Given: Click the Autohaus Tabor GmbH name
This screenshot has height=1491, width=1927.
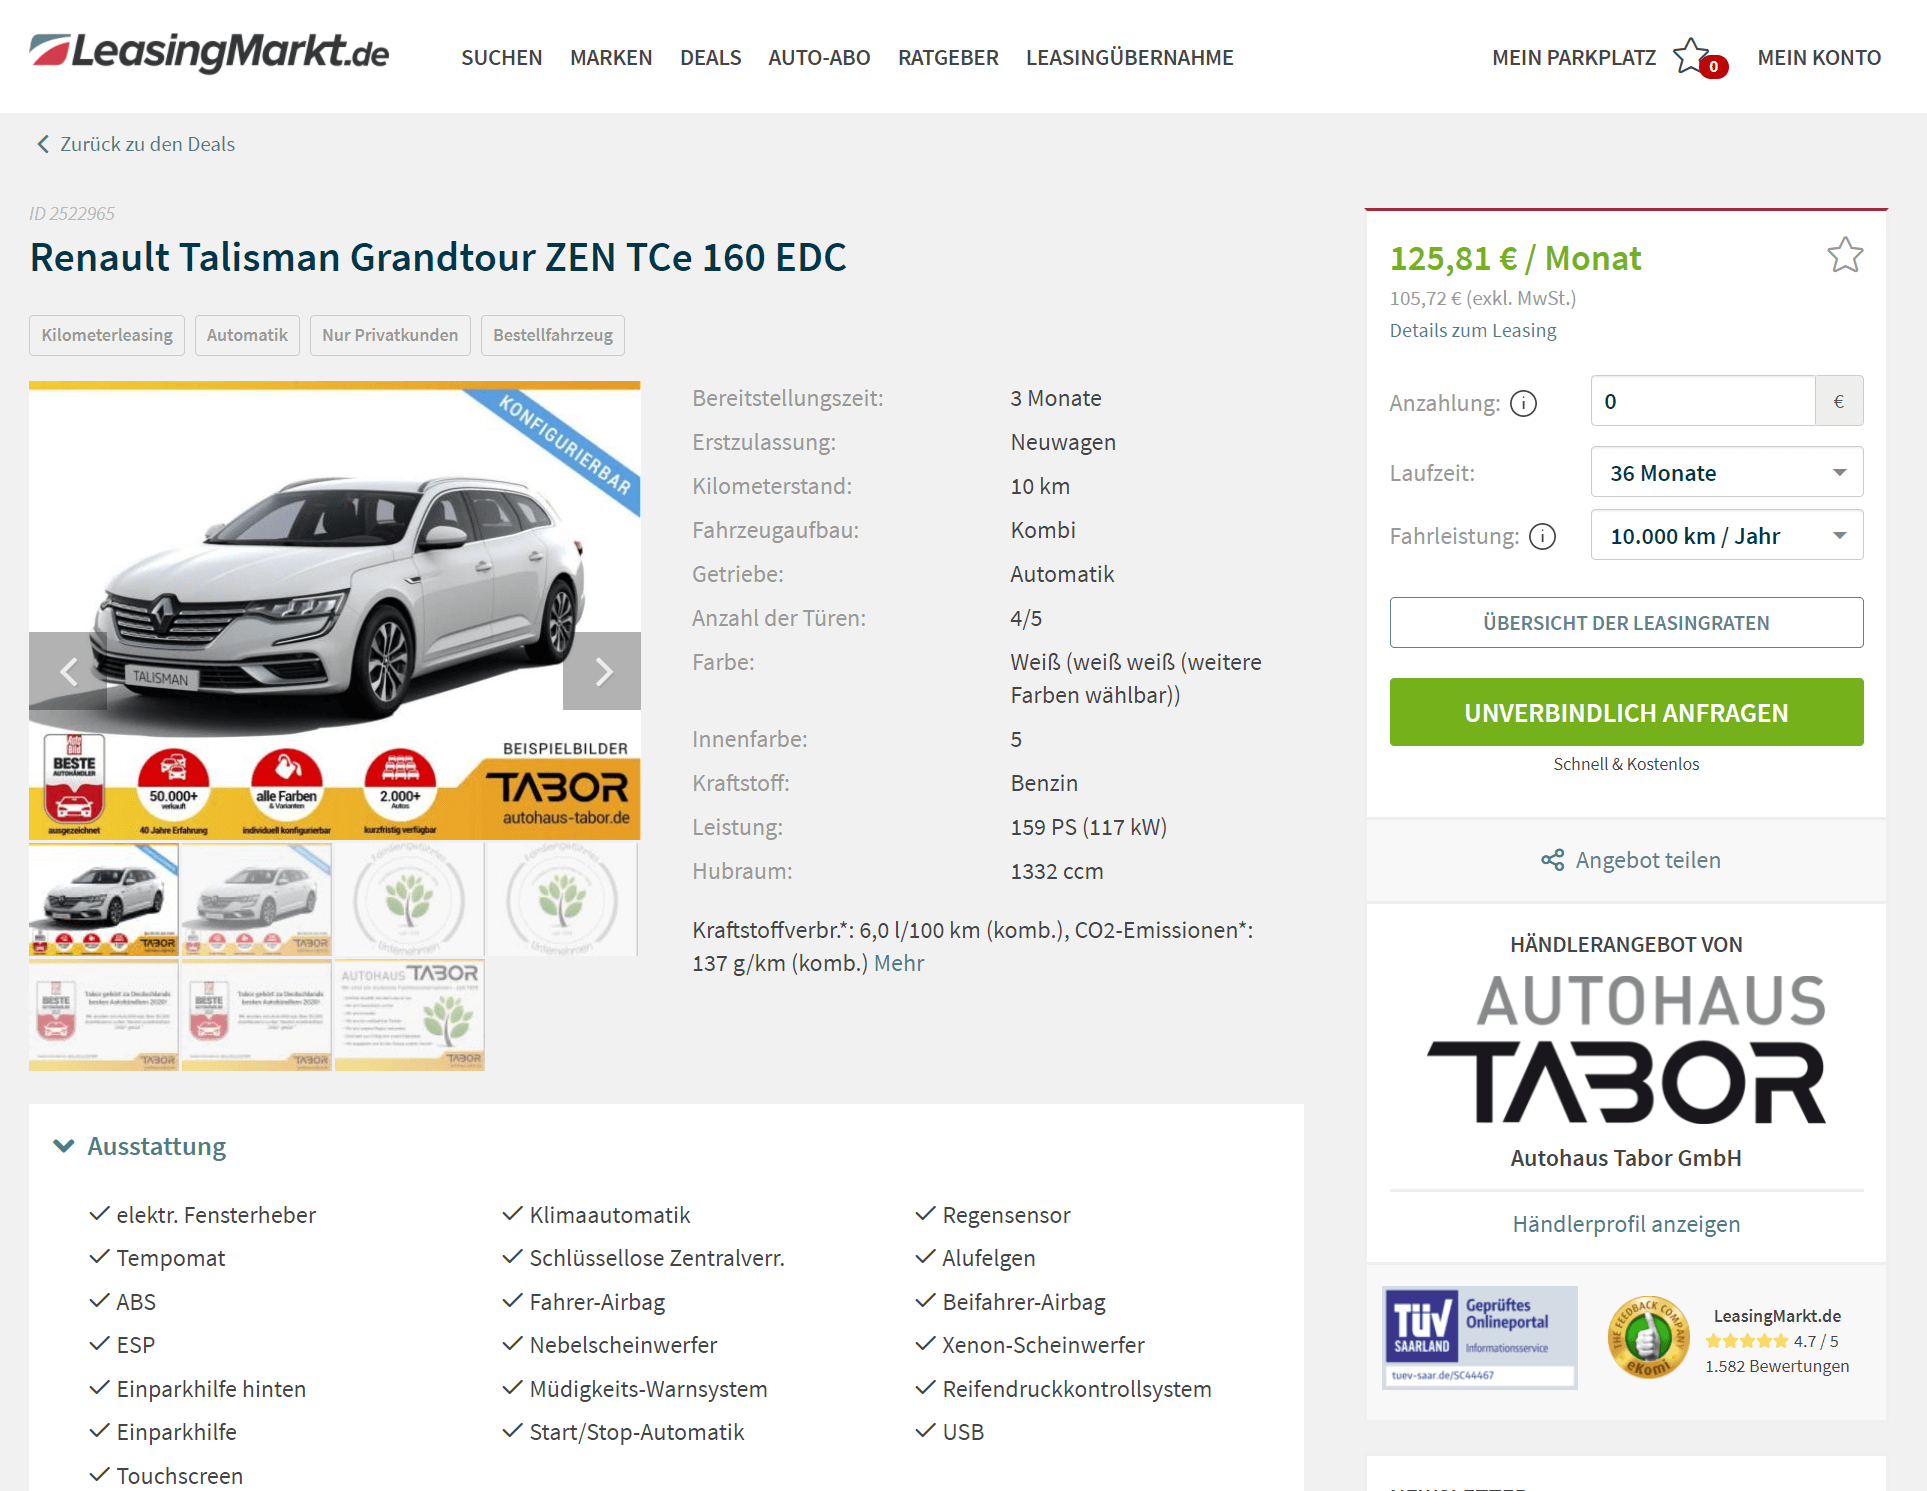Looking at the screenshot, I should click(x=1626, y=1158).
